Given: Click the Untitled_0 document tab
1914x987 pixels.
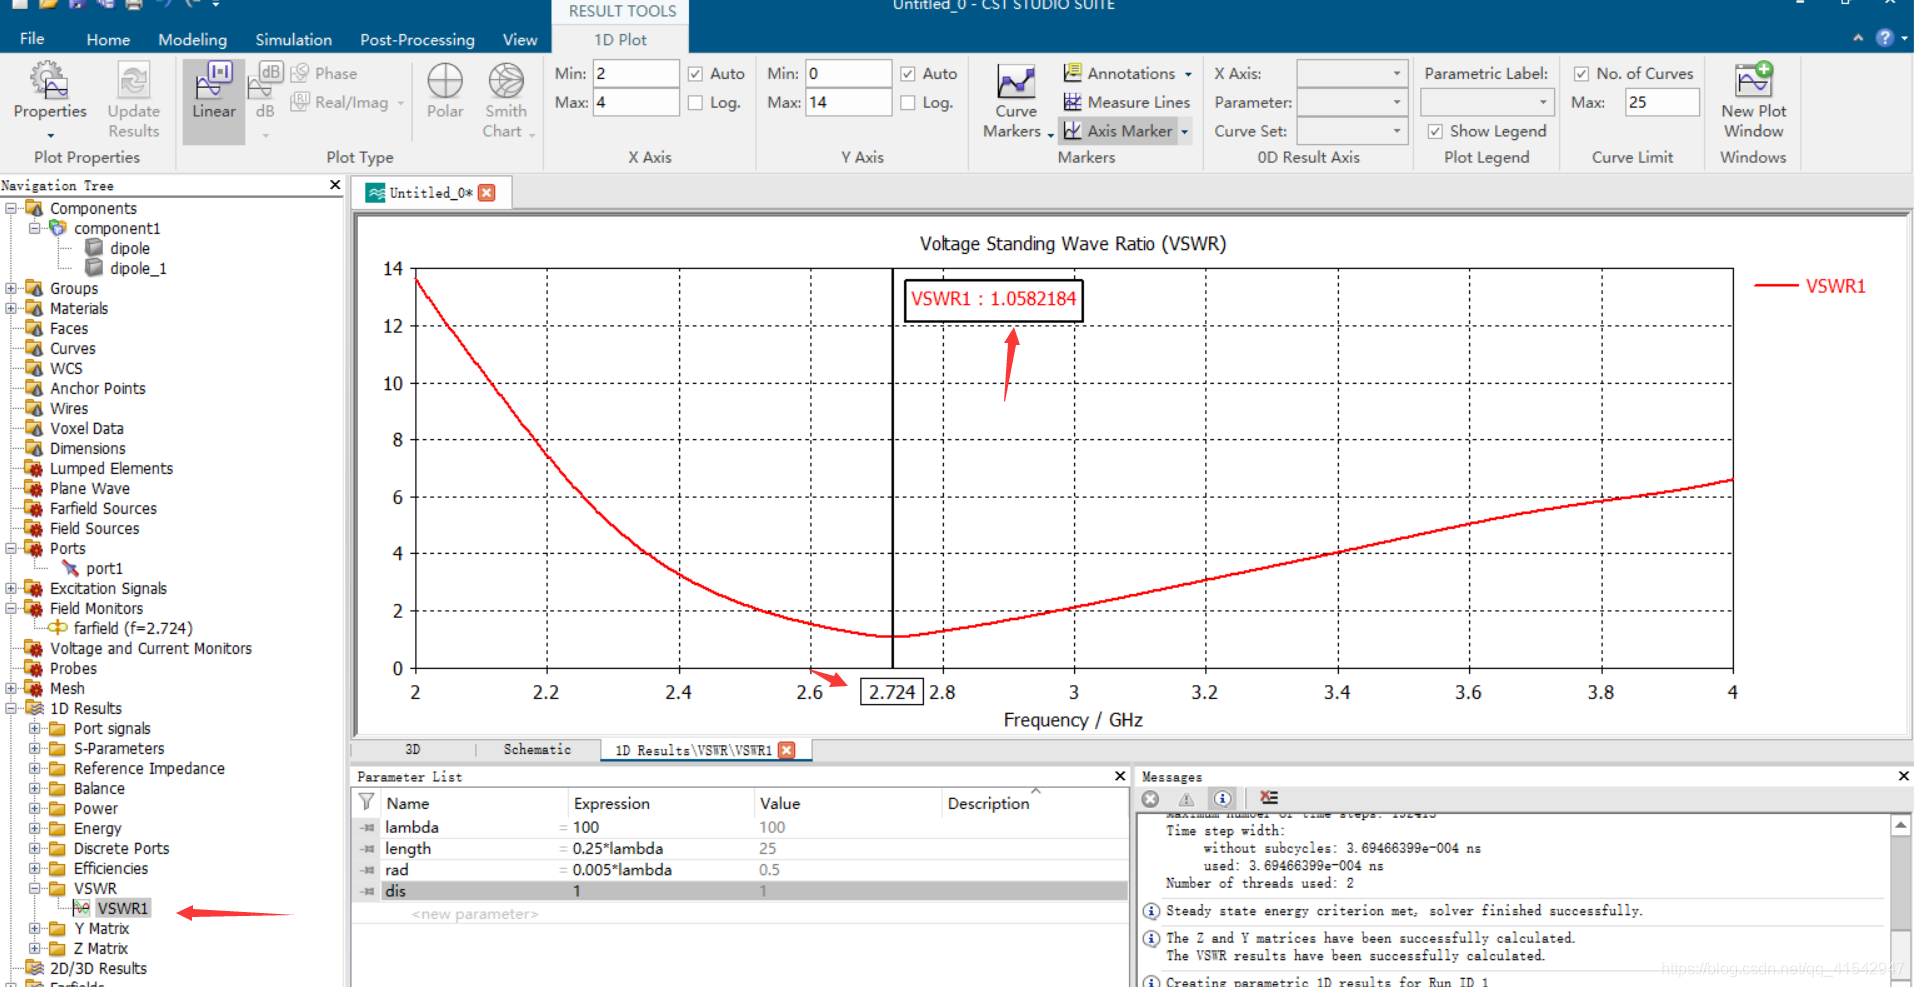Looking at the screenshot, I should (431, 193).
